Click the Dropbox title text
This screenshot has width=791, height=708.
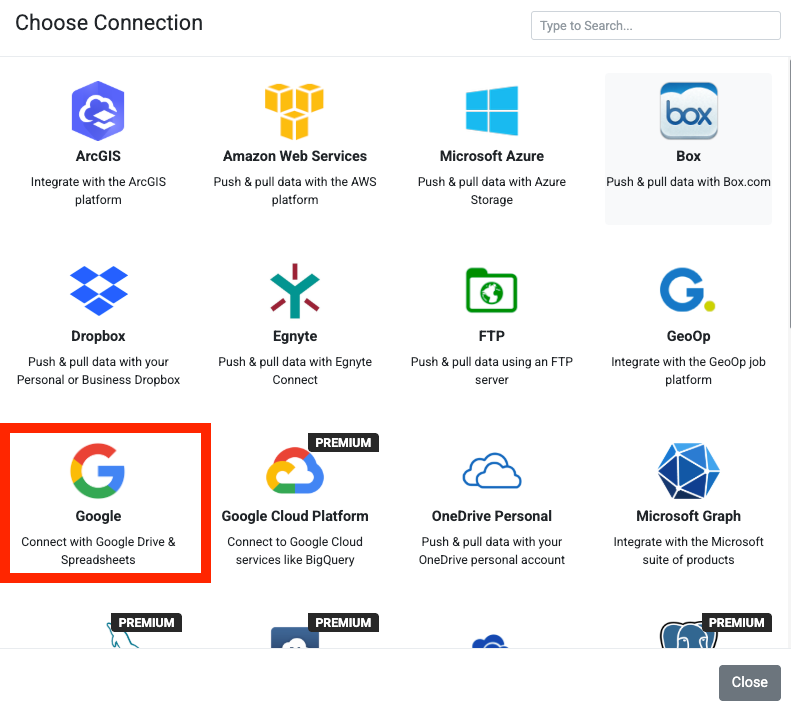click(x=98, y=336)
